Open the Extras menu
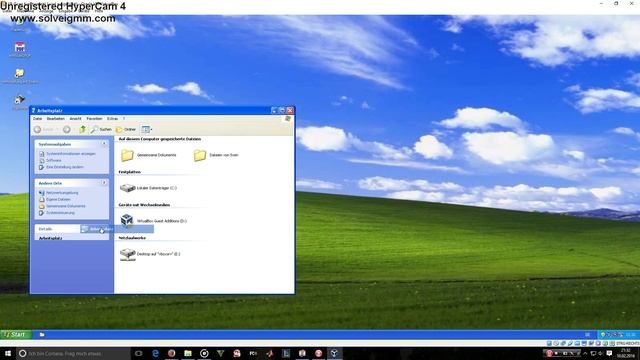The image size is (640, 360). (112, 119)
